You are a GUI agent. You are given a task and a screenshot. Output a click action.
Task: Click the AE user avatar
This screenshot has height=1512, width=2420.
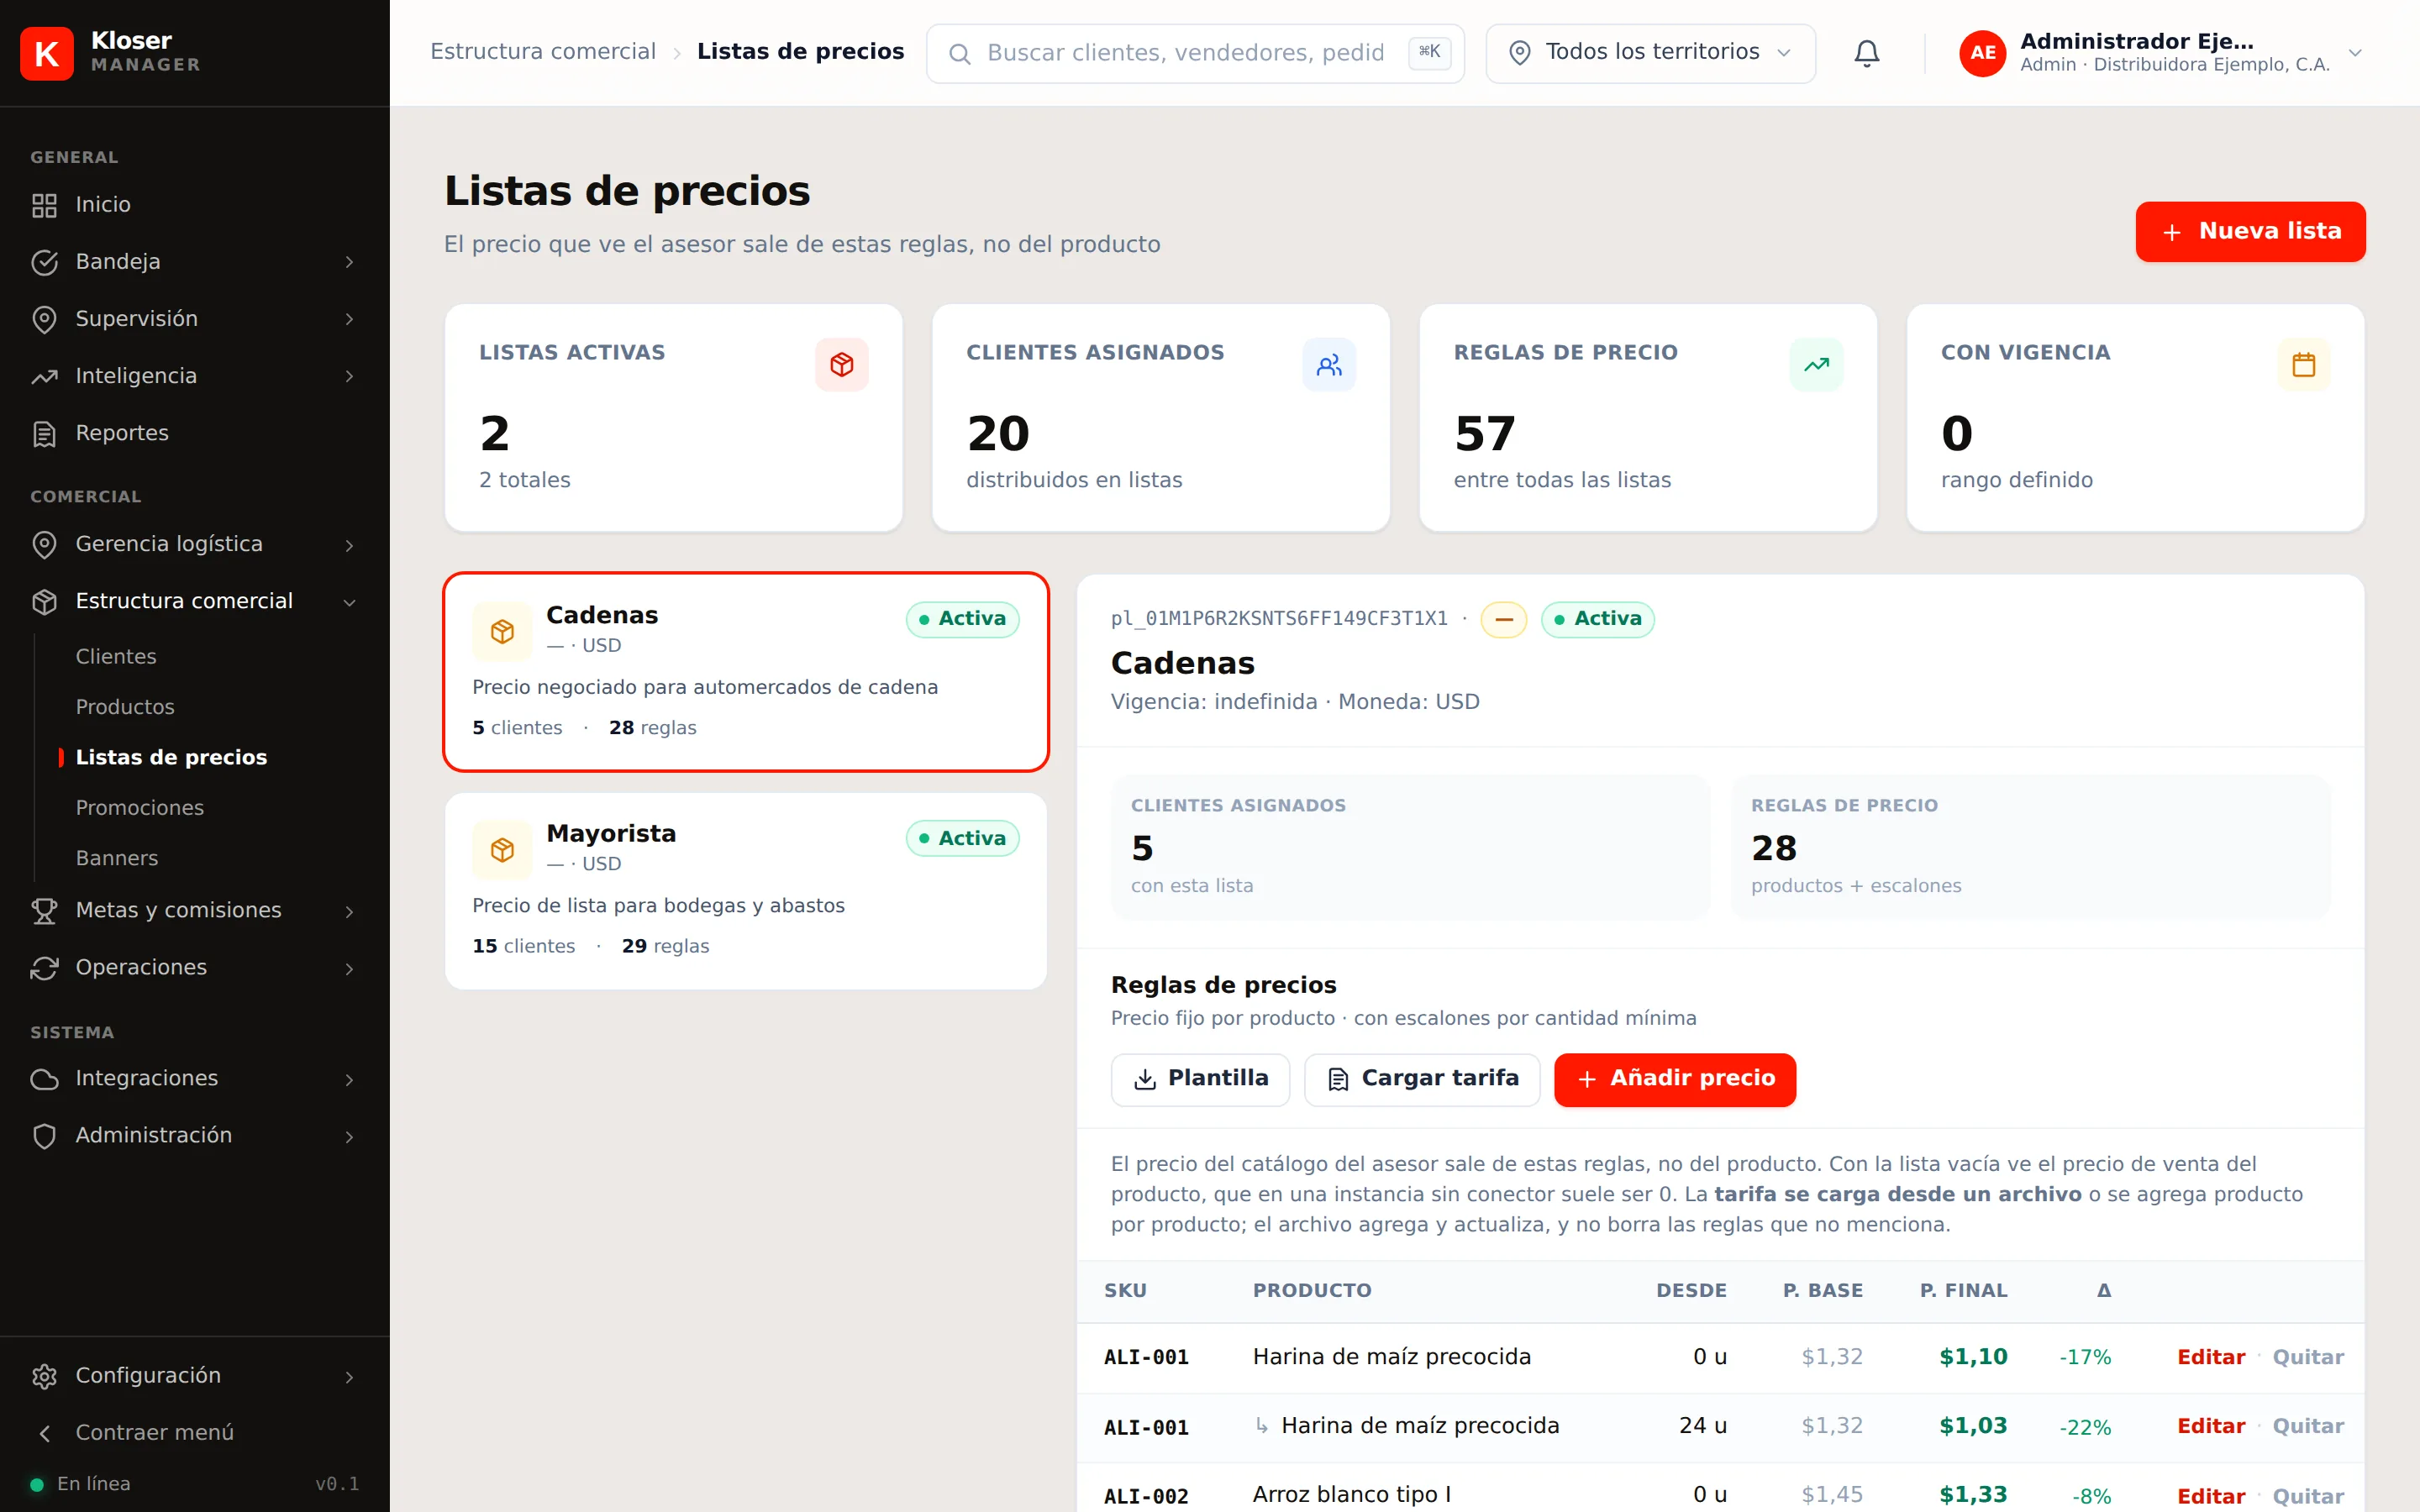pos(1982,53)
